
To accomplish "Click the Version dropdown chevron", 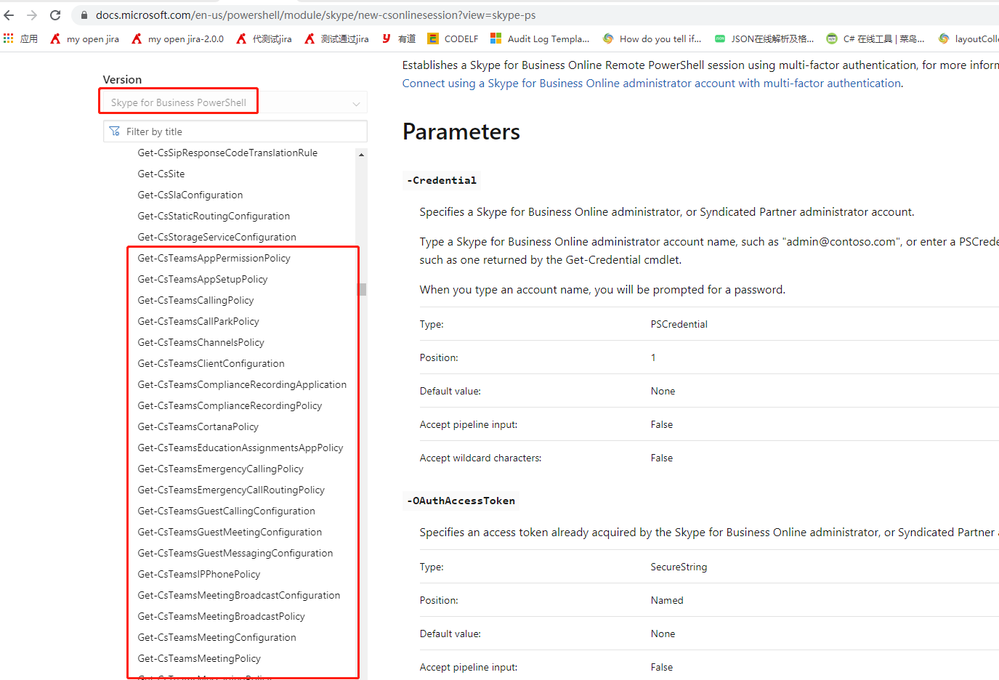I will pyautogui.click(x=356, y=103).
